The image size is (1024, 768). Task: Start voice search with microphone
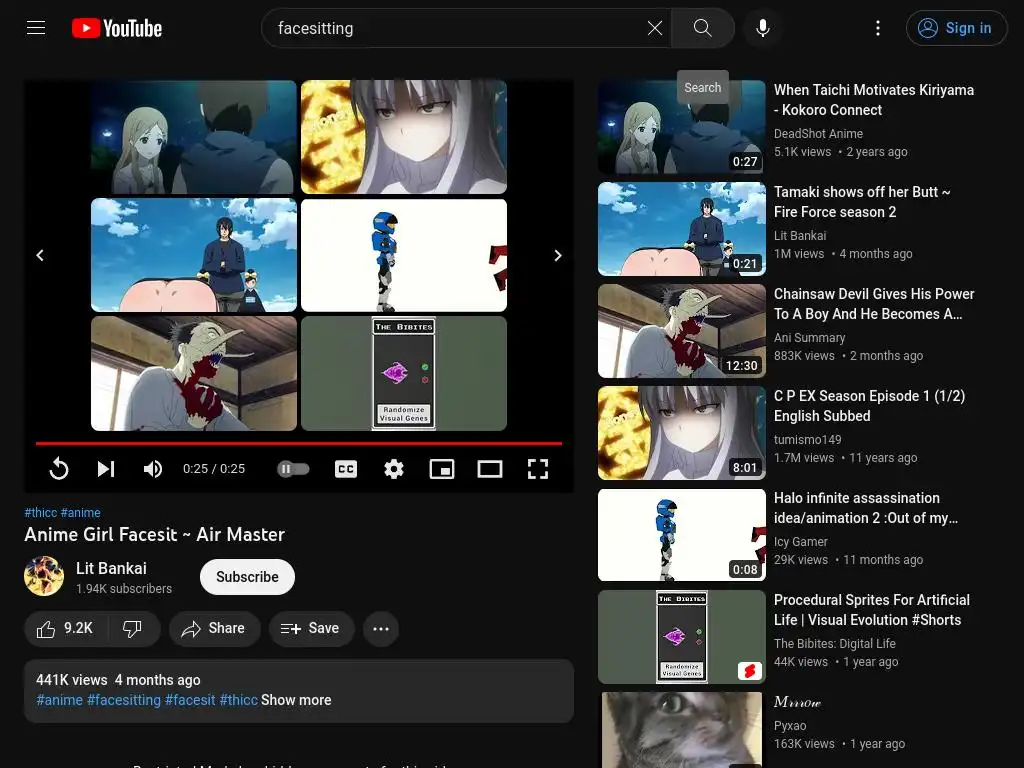tap(762, 28)
